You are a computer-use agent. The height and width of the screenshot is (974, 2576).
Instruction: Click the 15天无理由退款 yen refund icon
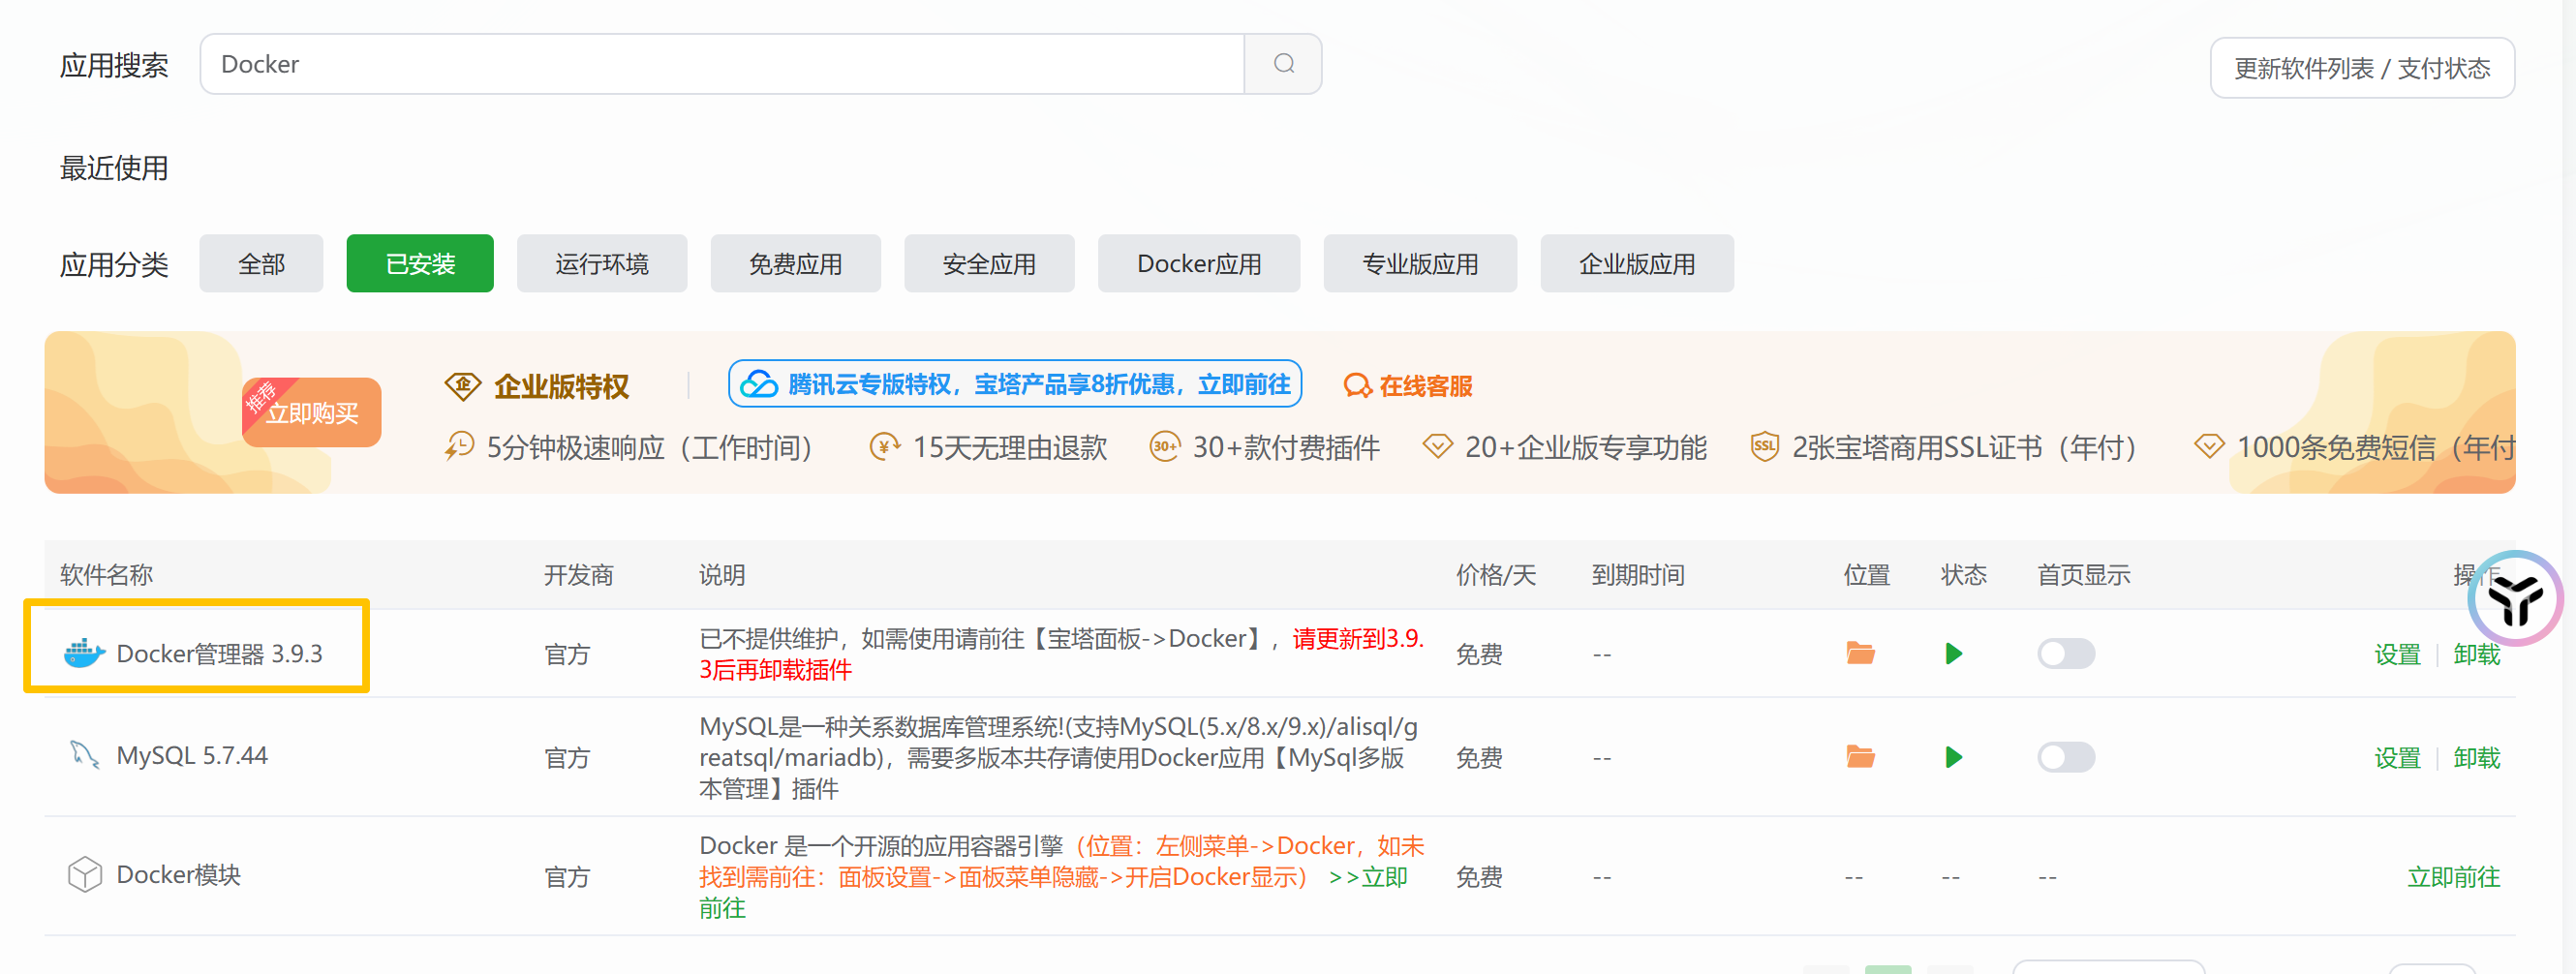point(884,447)
